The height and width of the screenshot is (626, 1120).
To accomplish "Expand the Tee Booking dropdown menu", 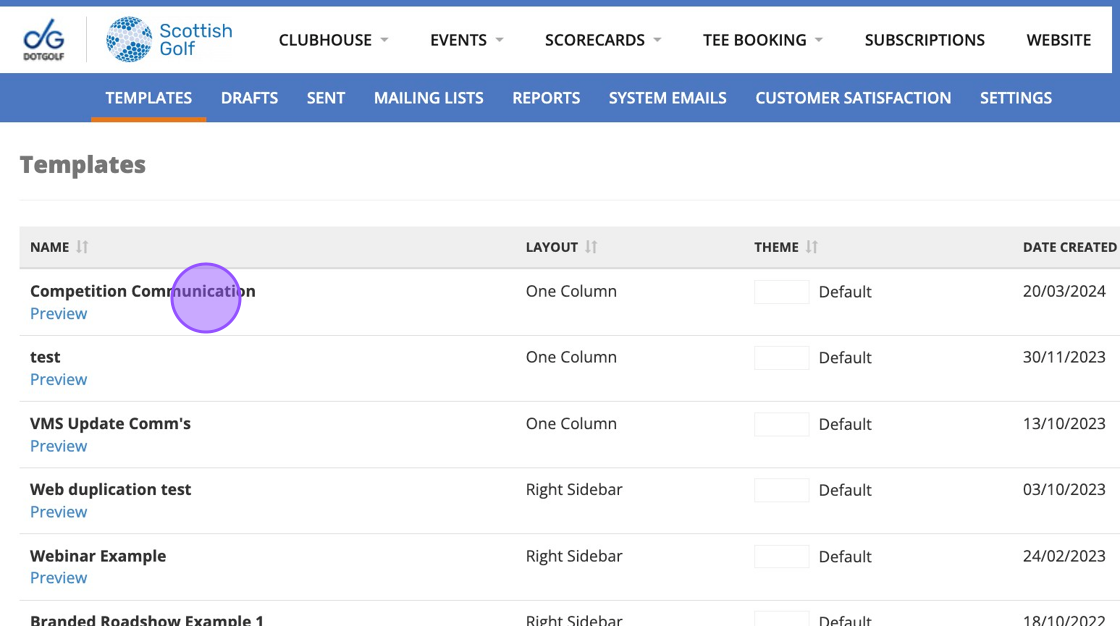I will pyautogui.click(x=762, y=40).
